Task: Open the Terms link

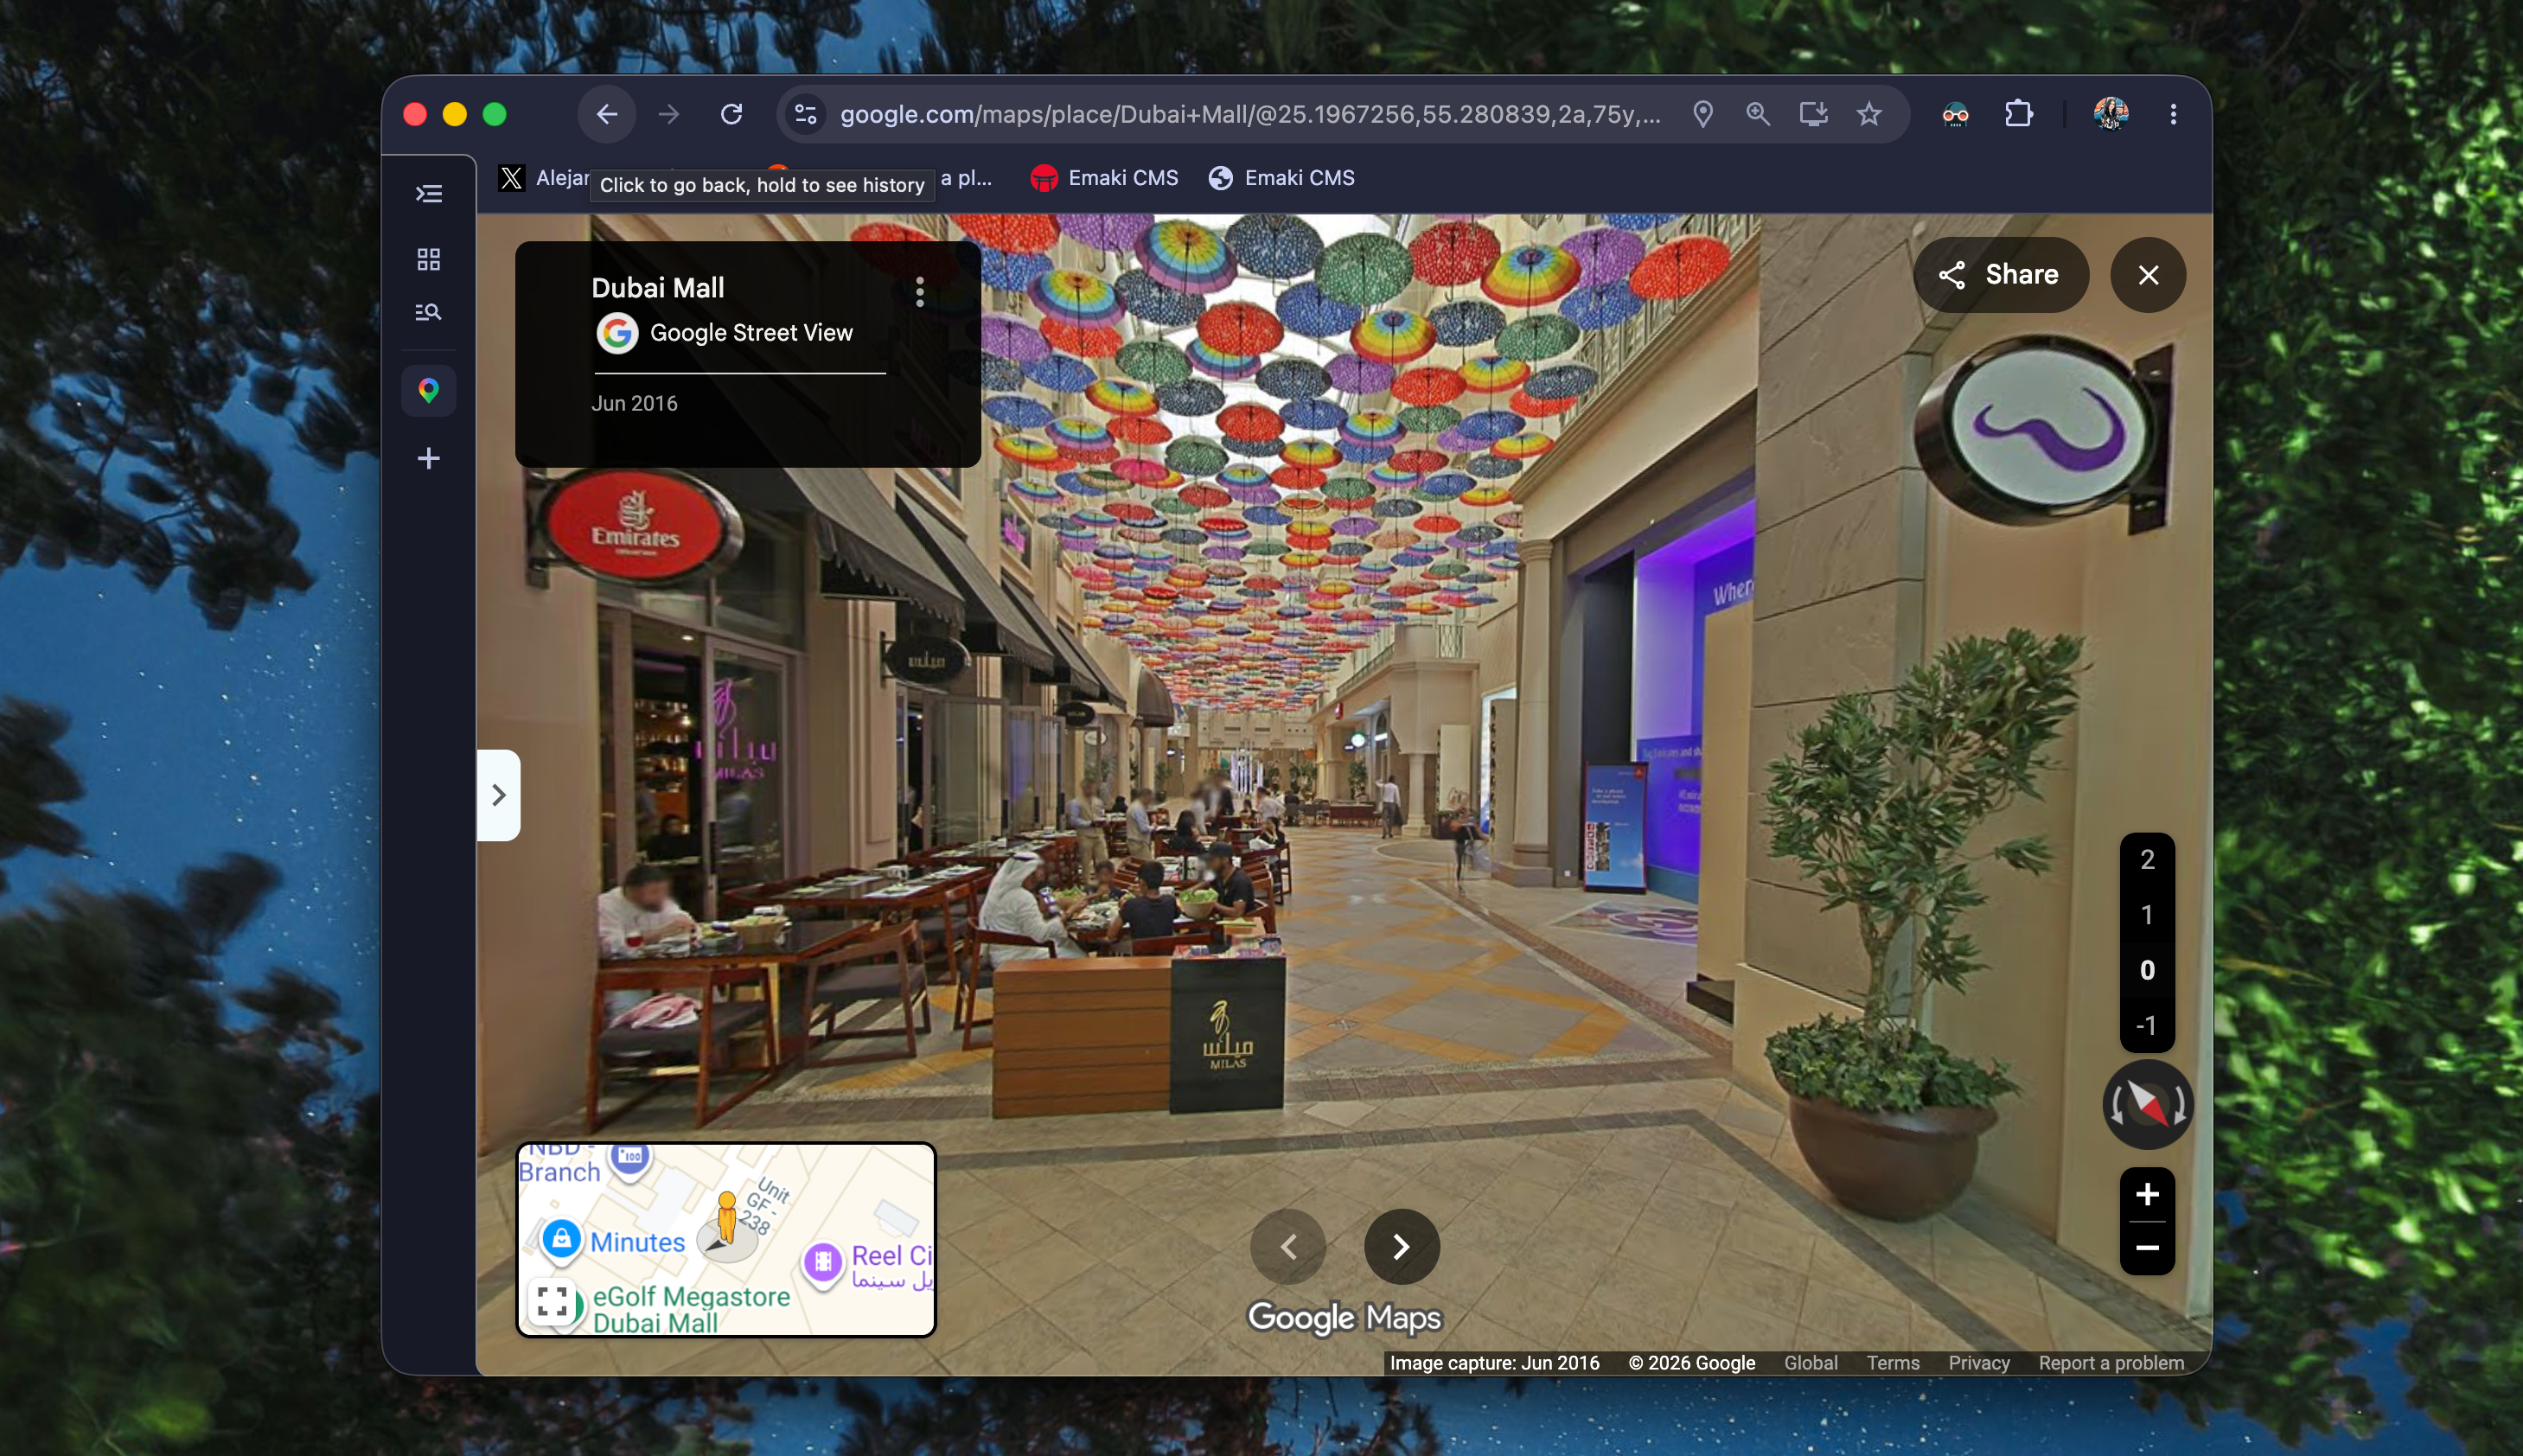Action: point(1893,1363)
